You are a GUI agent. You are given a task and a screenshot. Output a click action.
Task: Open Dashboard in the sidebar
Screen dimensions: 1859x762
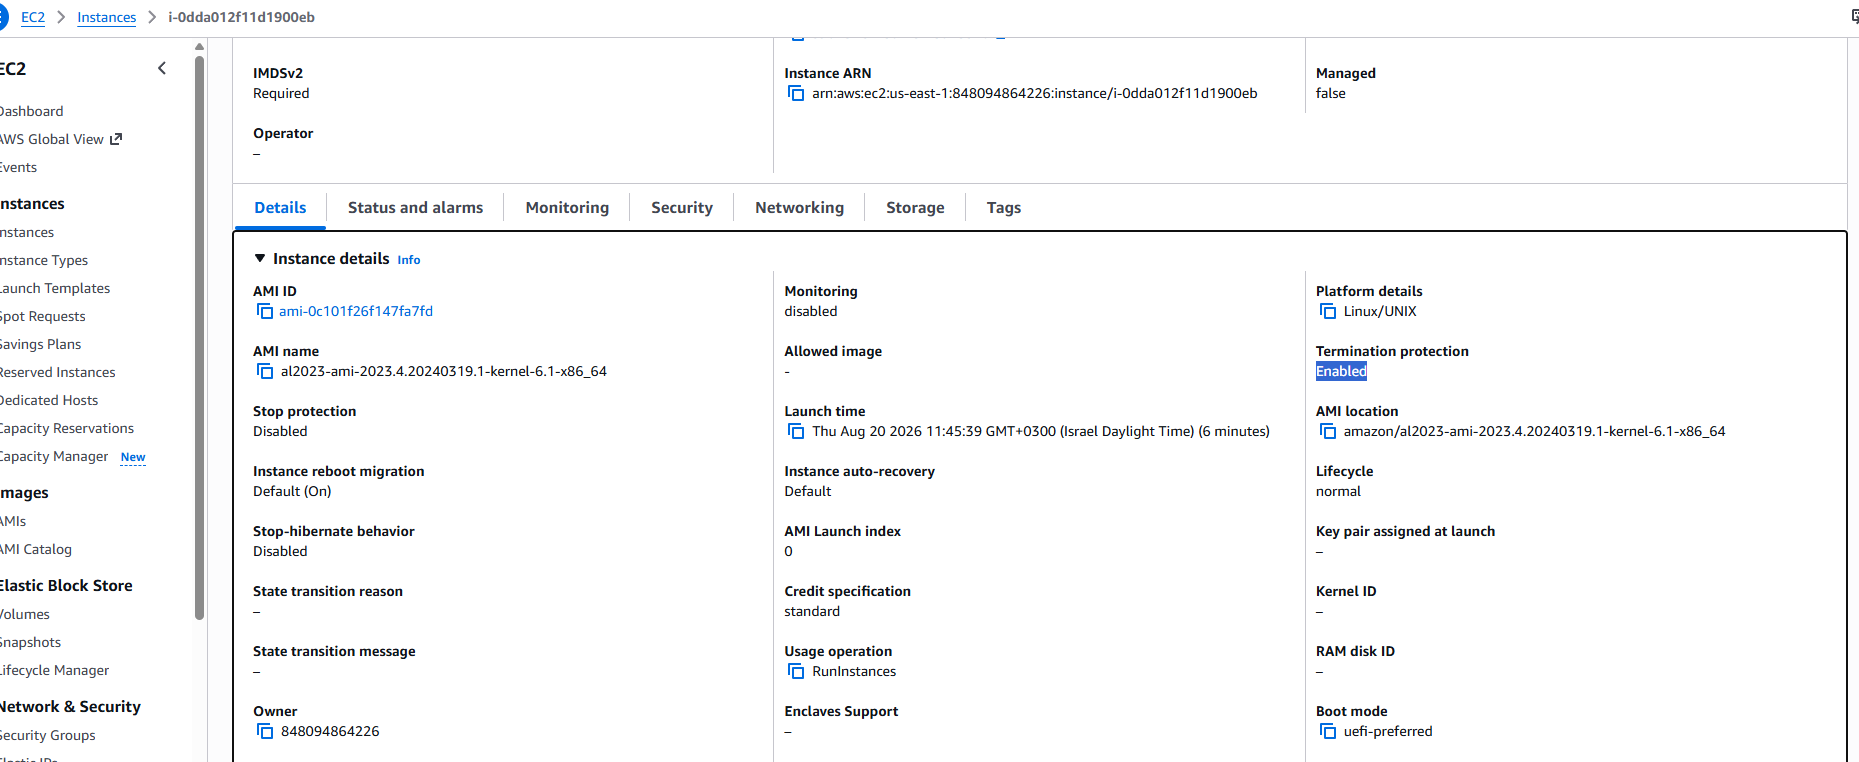click(30, 111)
